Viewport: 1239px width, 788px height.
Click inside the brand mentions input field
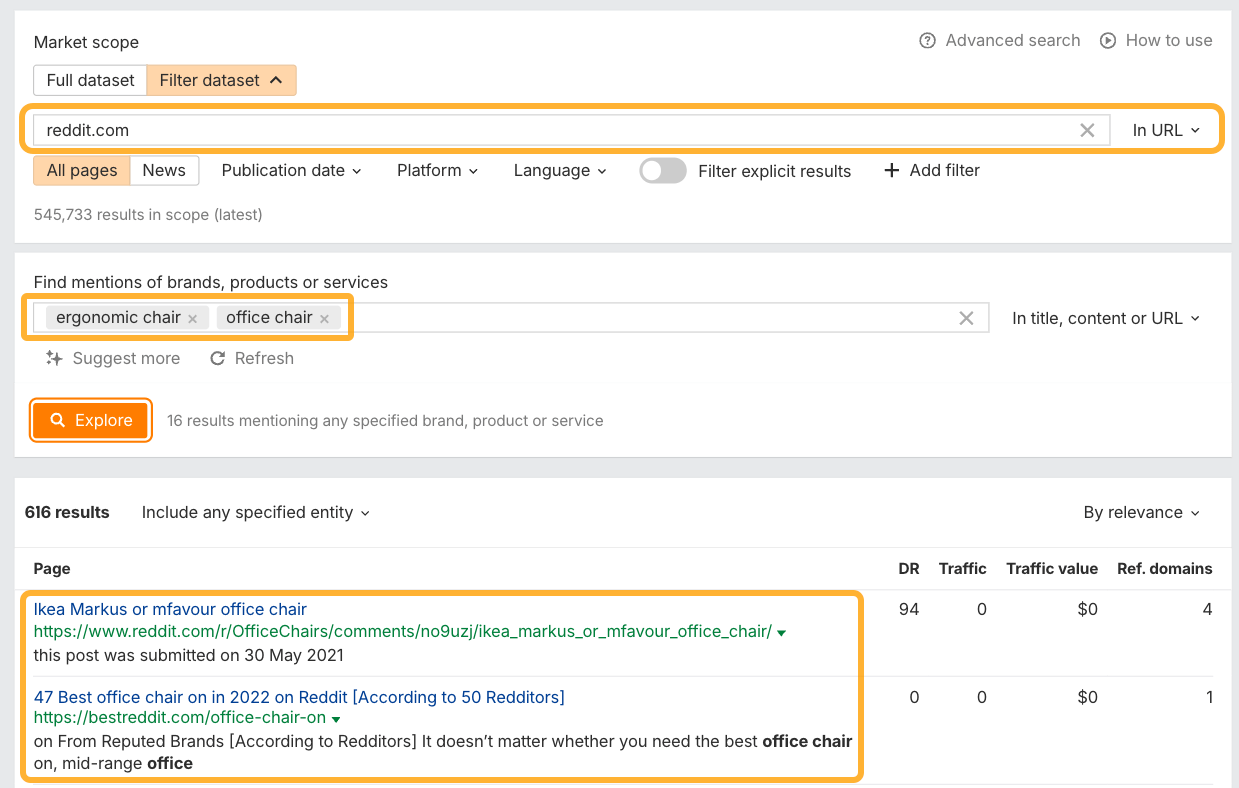click(x=600, y=318)
